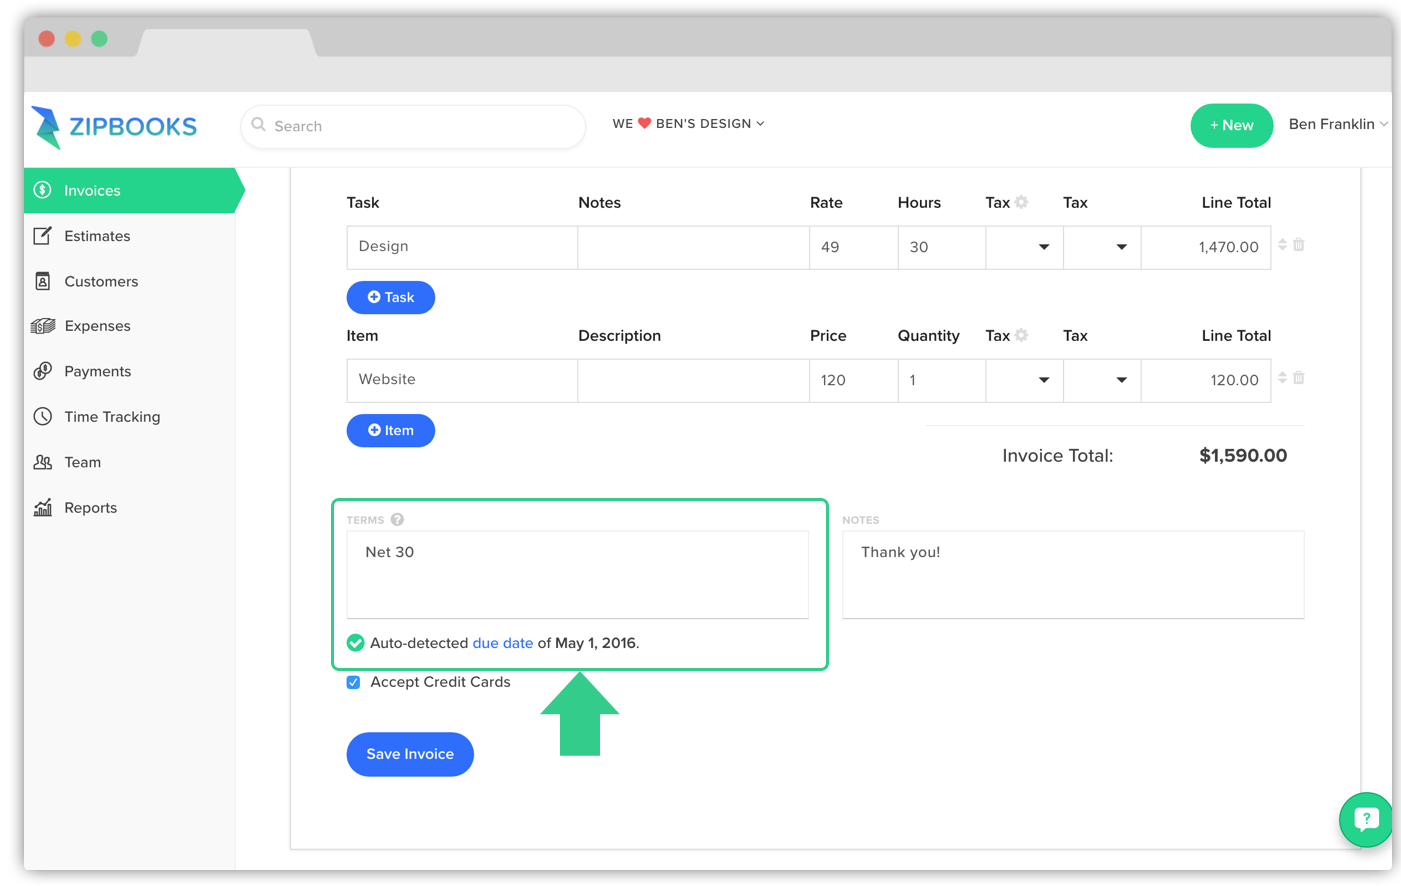
Task: Toggle the Accept Credit Cards checkbox
Action: coord(354,682)
